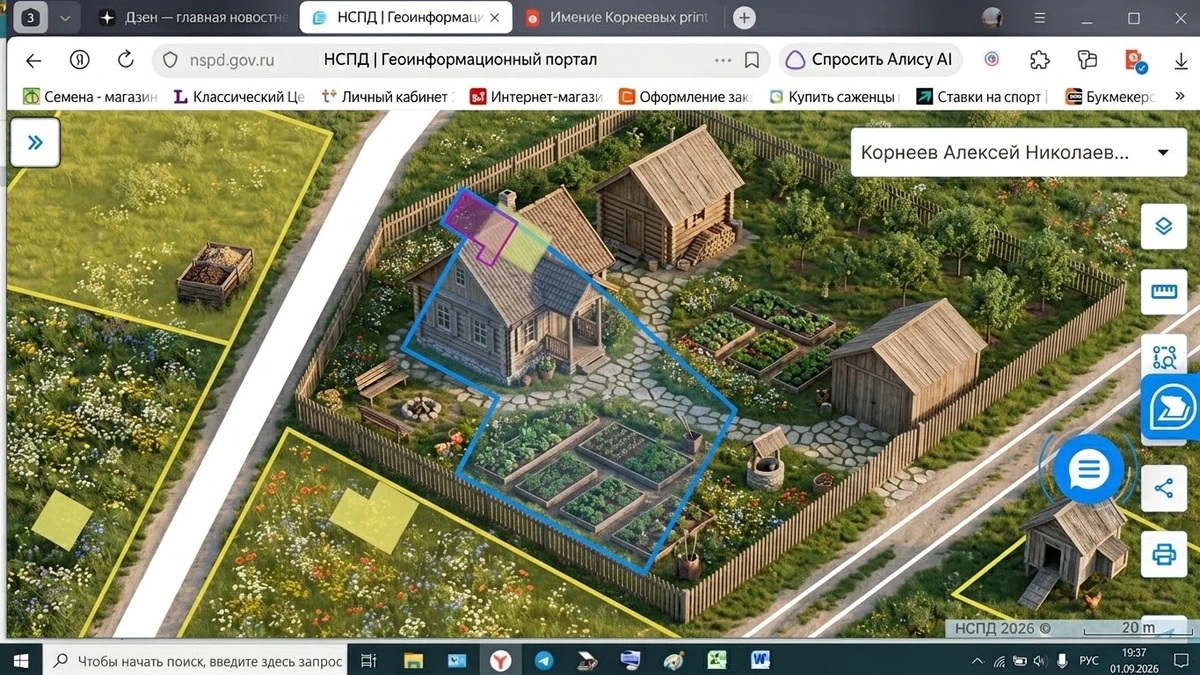Open the Windows Start menu
Screen dimensions: 1200x675
pos(22,660)
